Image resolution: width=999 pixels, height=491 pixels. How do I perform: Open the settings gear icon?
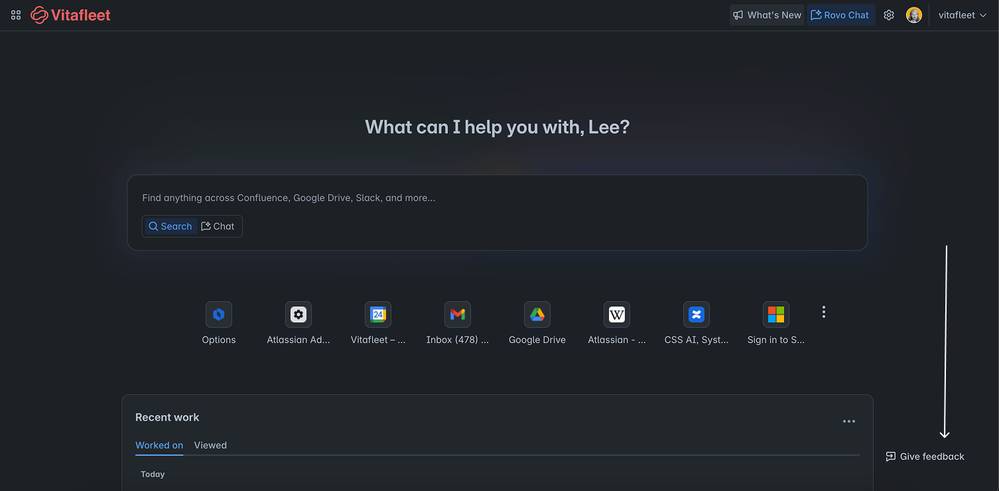889,15
